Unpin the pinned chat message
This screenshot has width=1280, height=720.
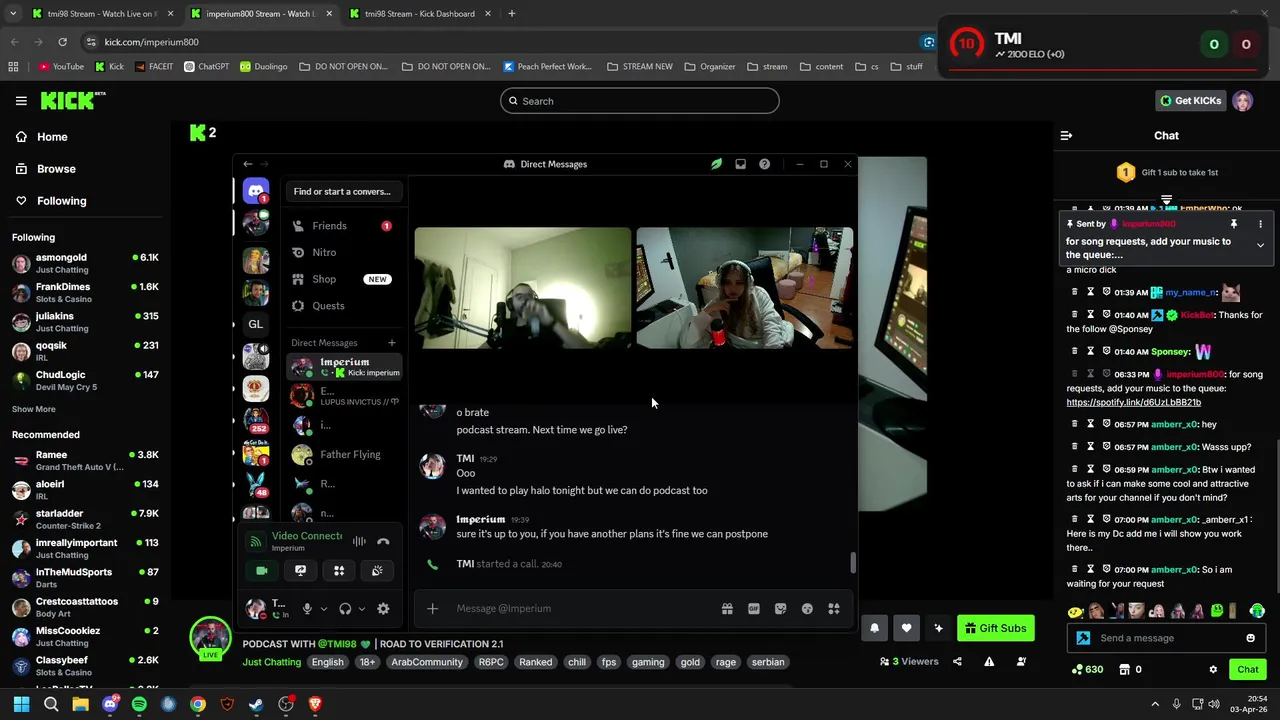1234,224
